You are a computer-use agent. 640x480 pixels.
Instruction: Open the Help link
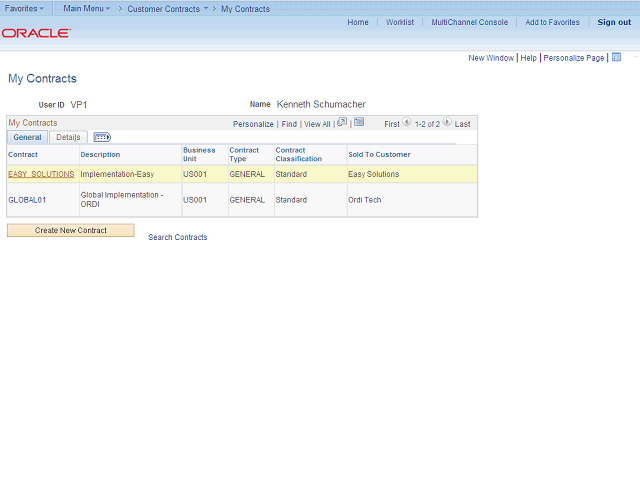pyautogui.click(x=529, y=58)
